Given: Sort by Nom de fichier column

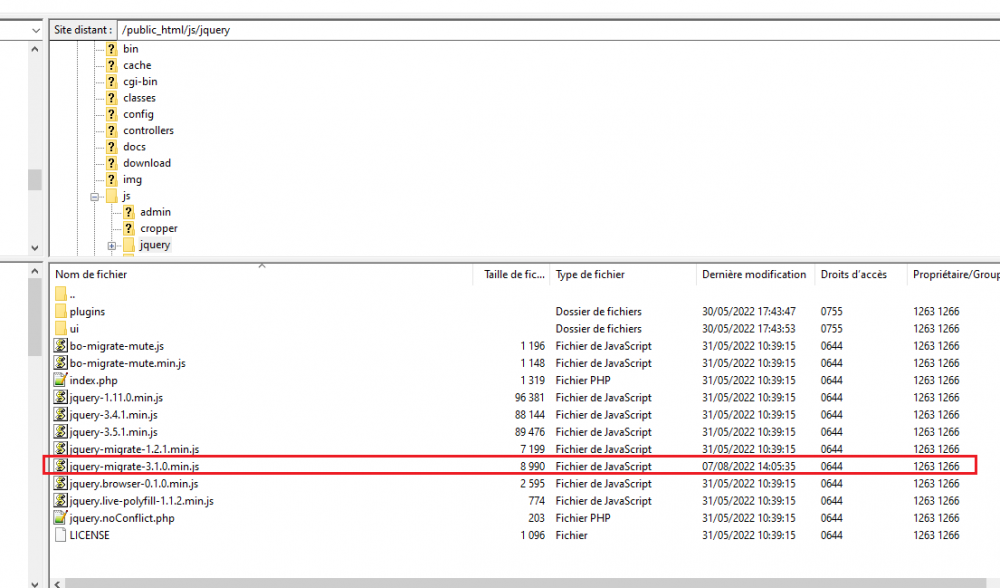Looking at the screenshot, I should [261, 274].
